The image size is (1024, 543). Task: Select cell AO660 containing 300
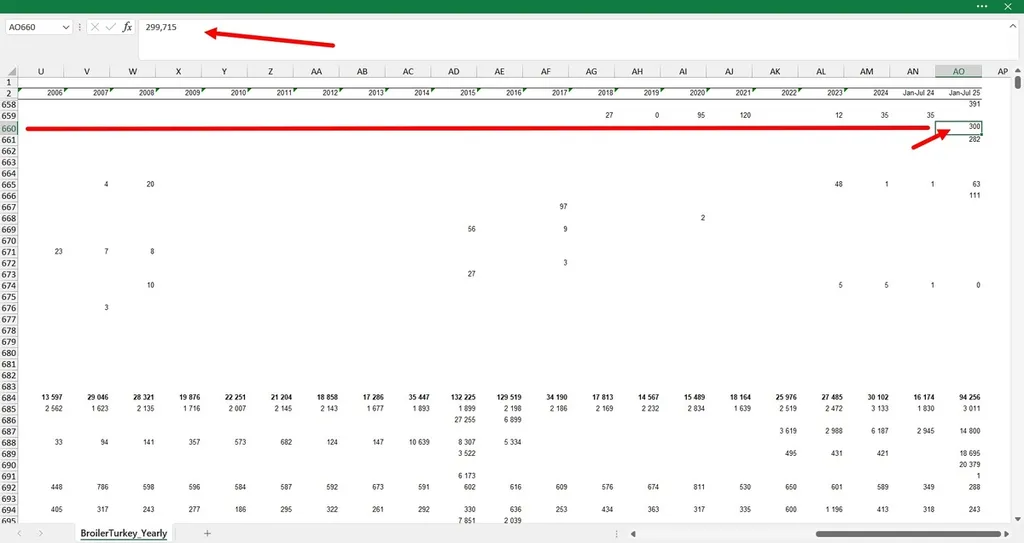[958, 128]
